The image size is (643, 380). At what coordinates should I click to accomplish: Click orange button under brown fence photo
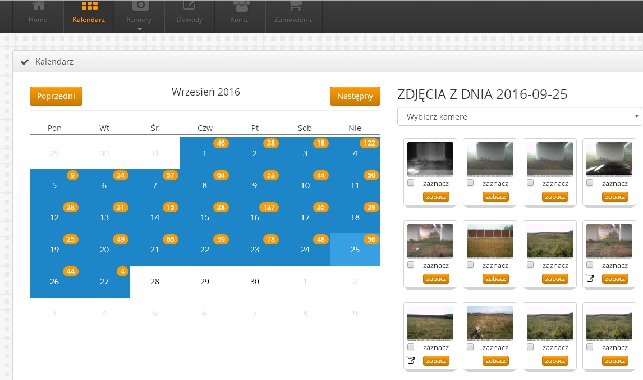click(x=495, y=279)
